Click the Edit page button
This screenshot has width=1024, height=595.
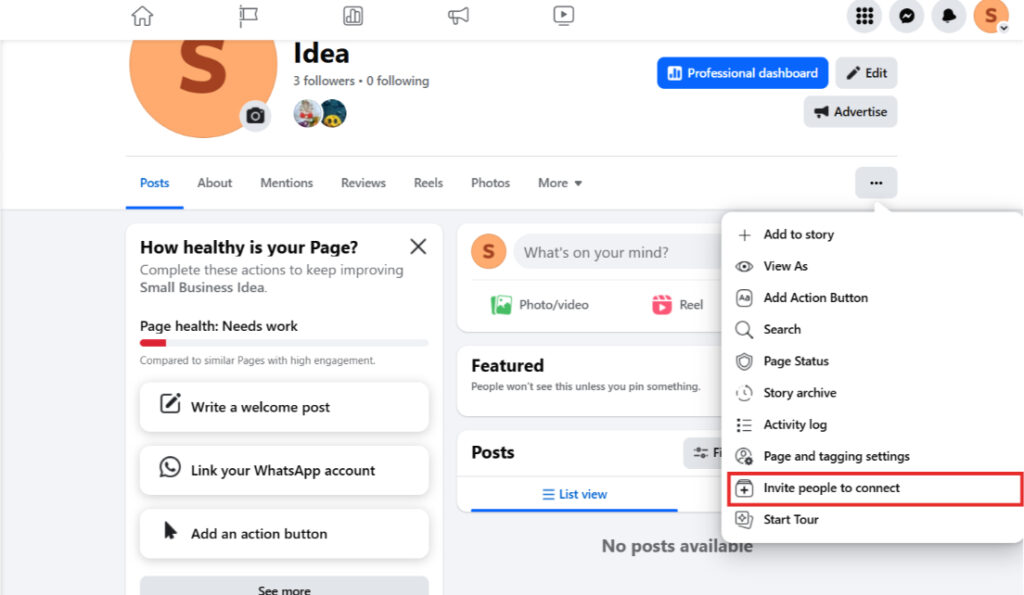[867, 73]
